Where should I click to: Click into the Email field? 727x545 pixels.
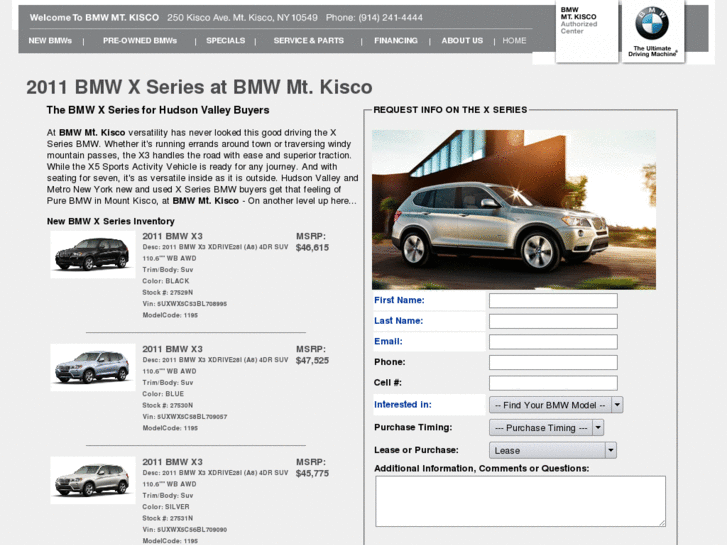553,342
